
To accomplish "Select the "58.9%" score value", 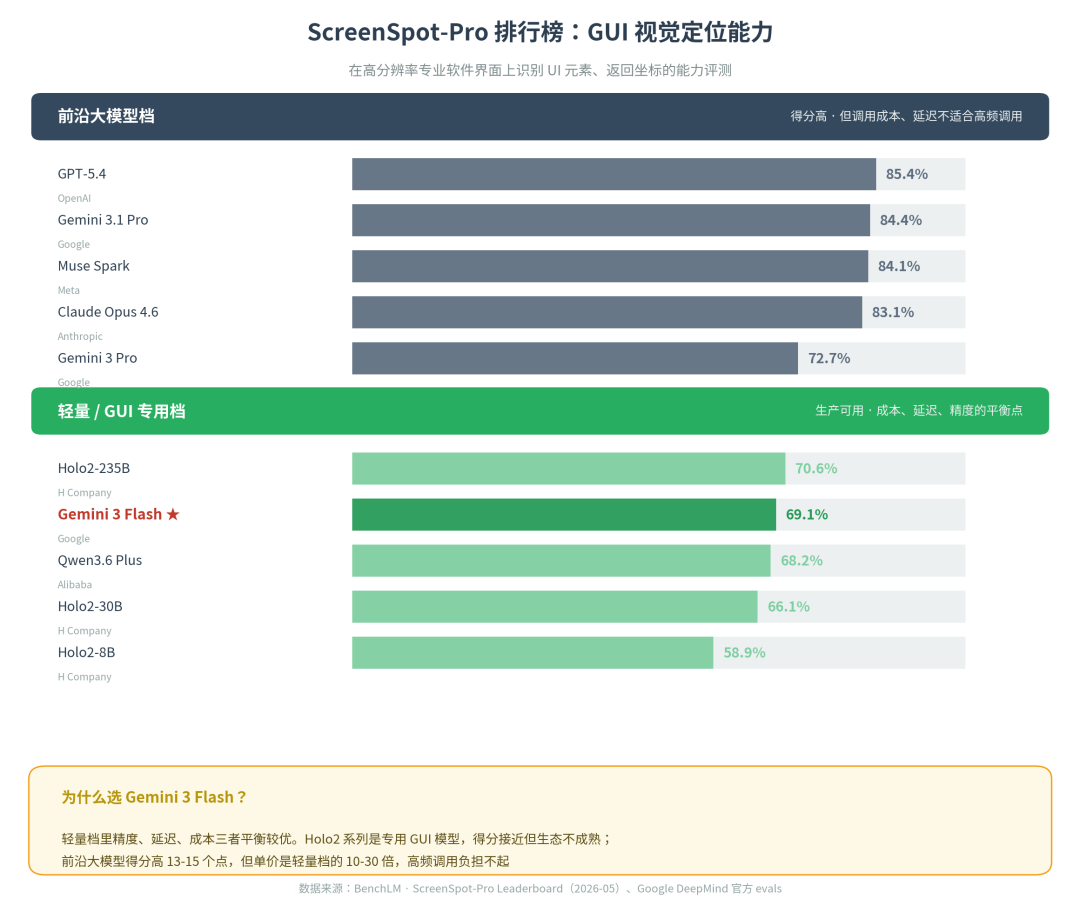I will click(745, 652).
